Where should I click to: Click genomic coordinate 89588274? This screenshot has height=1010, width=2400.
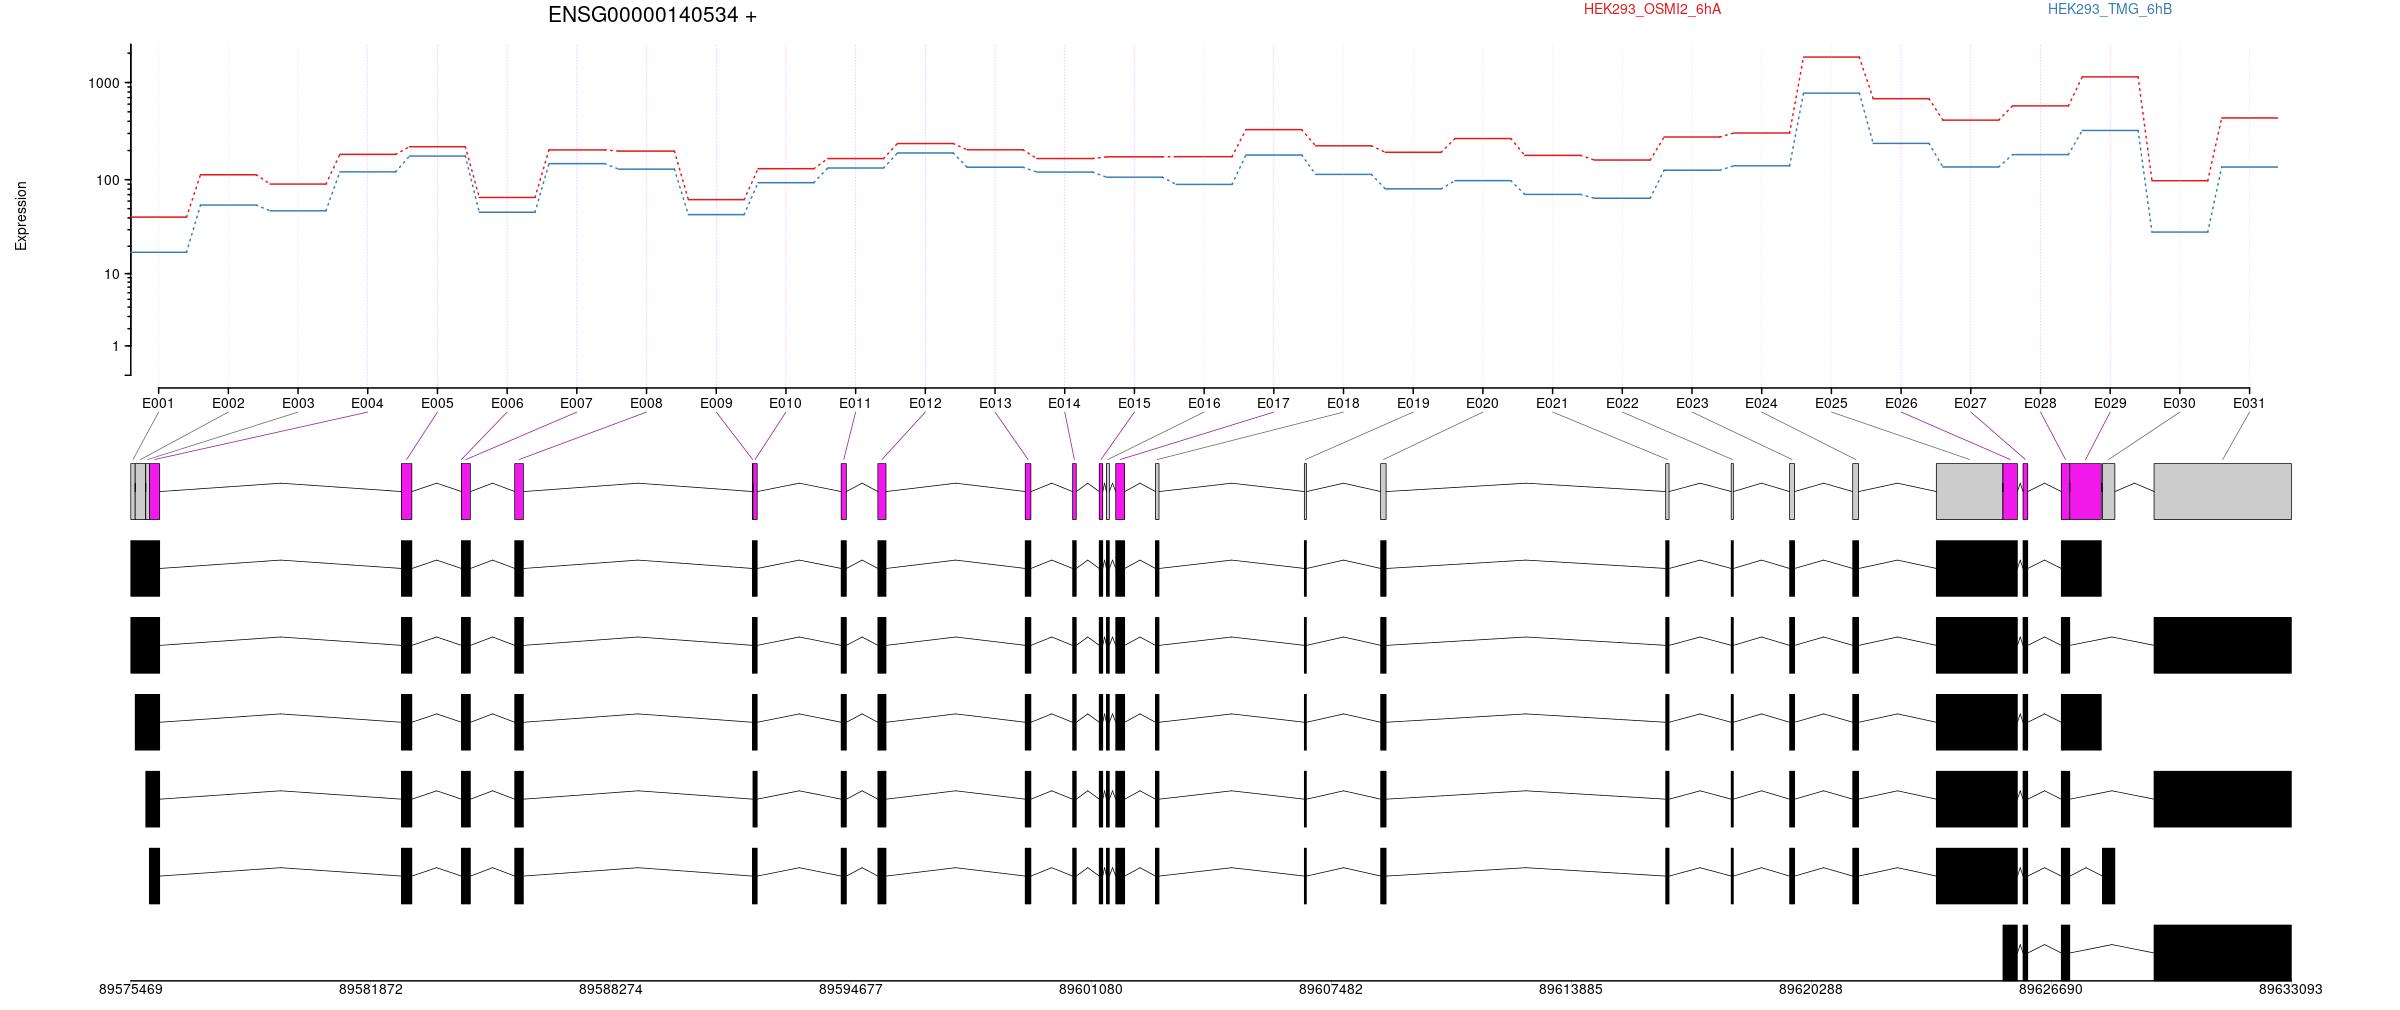tap(610, 989)
